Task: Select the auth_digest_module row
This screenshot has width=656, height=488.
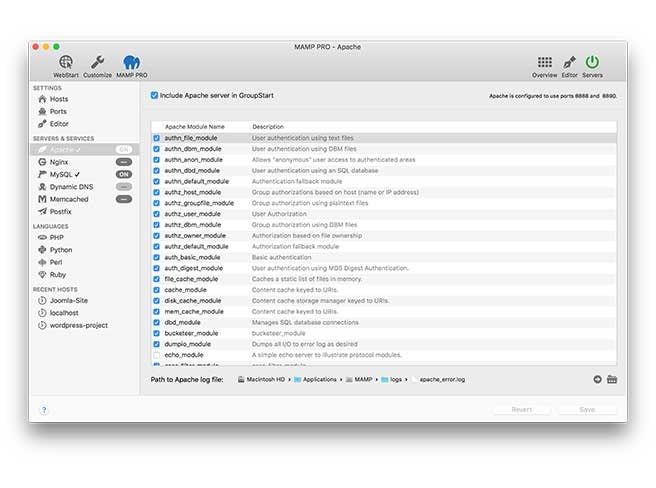Action: 384,268
